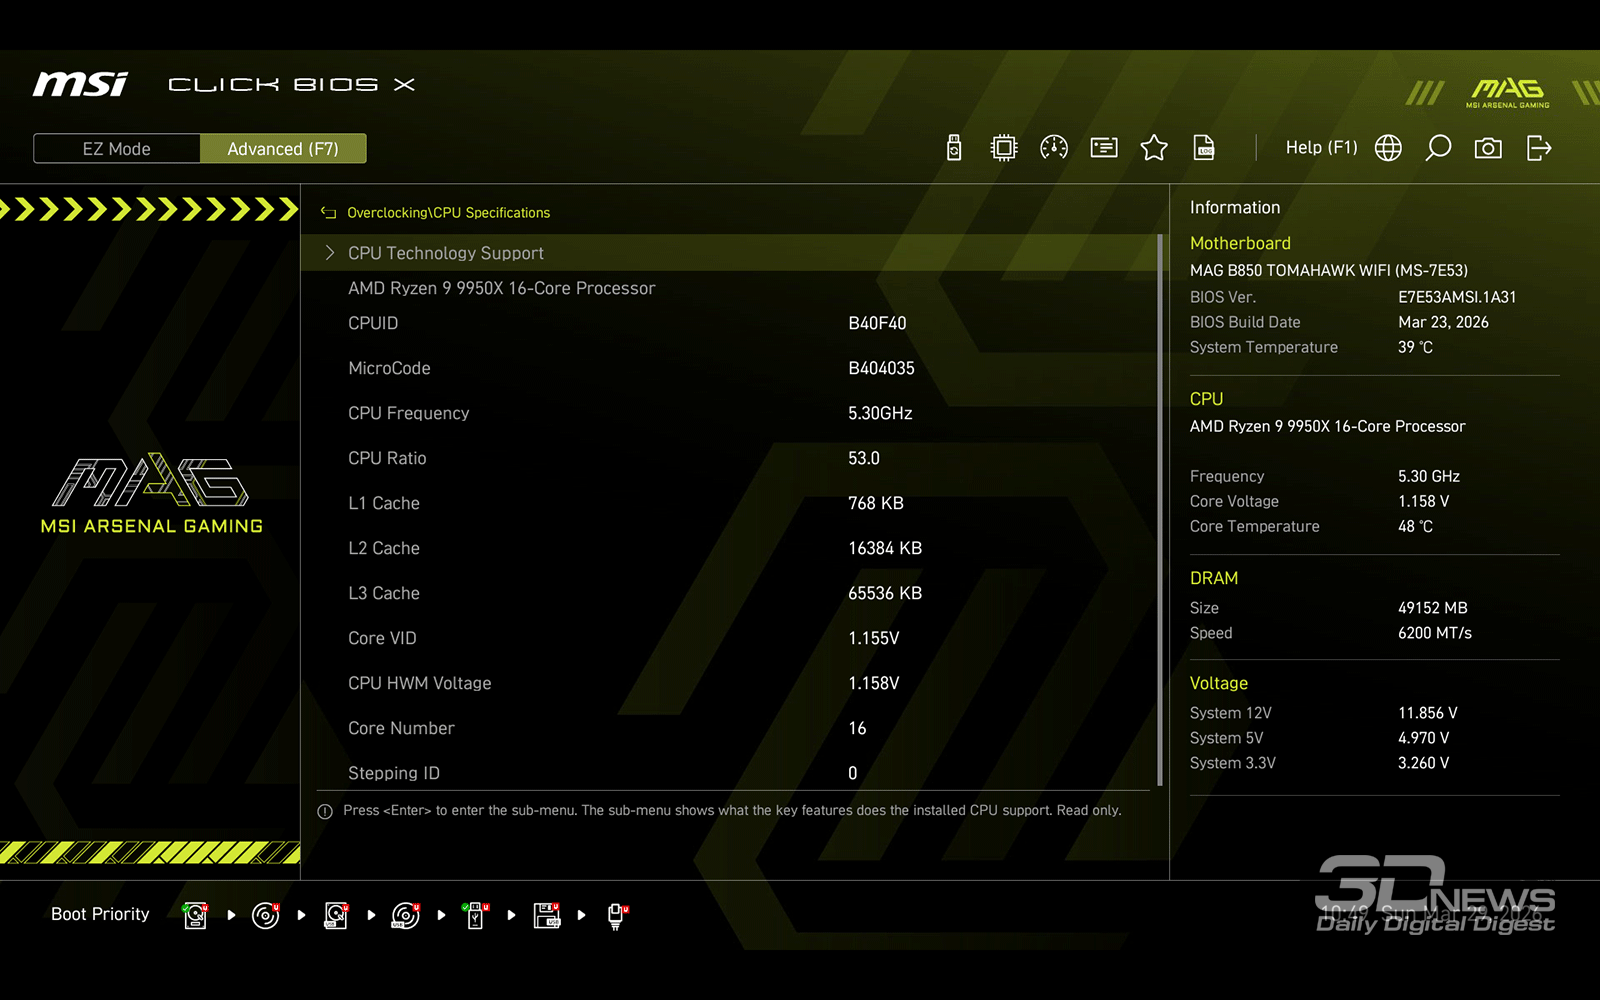This screenshot has height=1000, width=1600.
Task: Switch to EZ Mode
Action: coord(117,149)
